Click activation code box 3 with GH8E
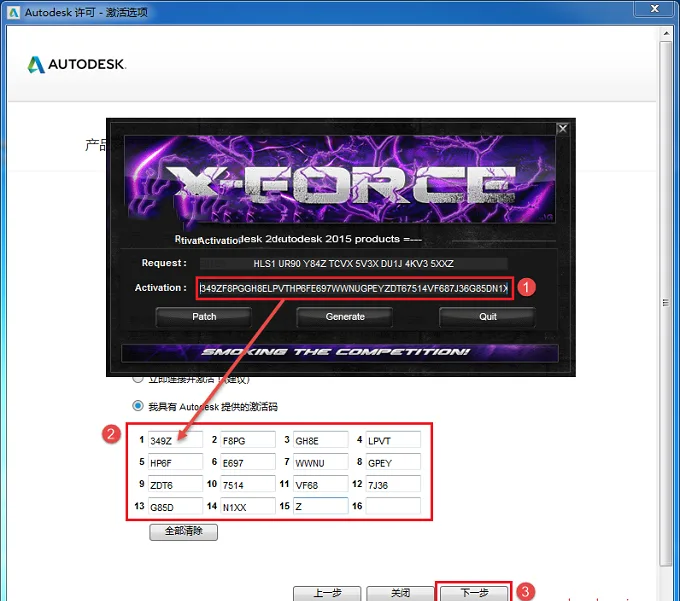The height and width of the screenshot is (601, 680). pyautogui.click(x=320, y=440)
